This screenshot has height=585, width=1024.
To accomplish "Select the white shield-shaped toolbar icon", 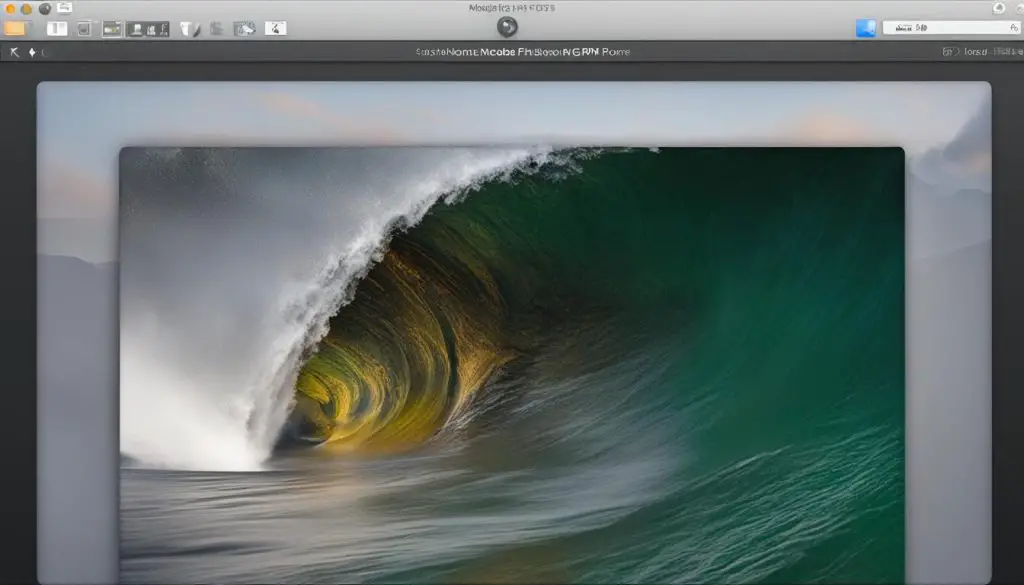I will [187, 28].
